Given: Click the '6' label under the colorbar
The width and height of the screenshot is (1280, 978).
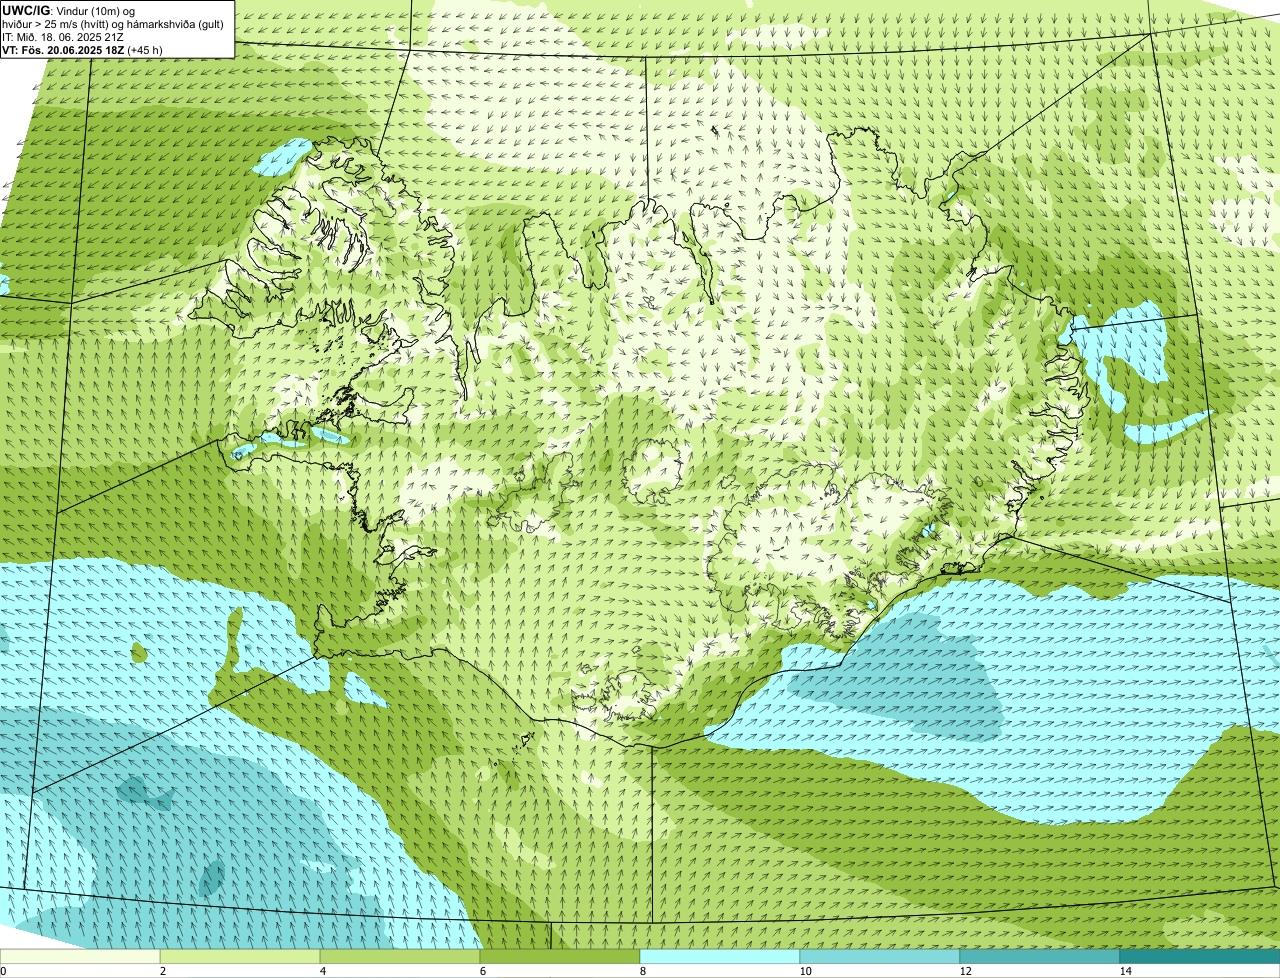Looking at the screenshot, I should [482, 971].
